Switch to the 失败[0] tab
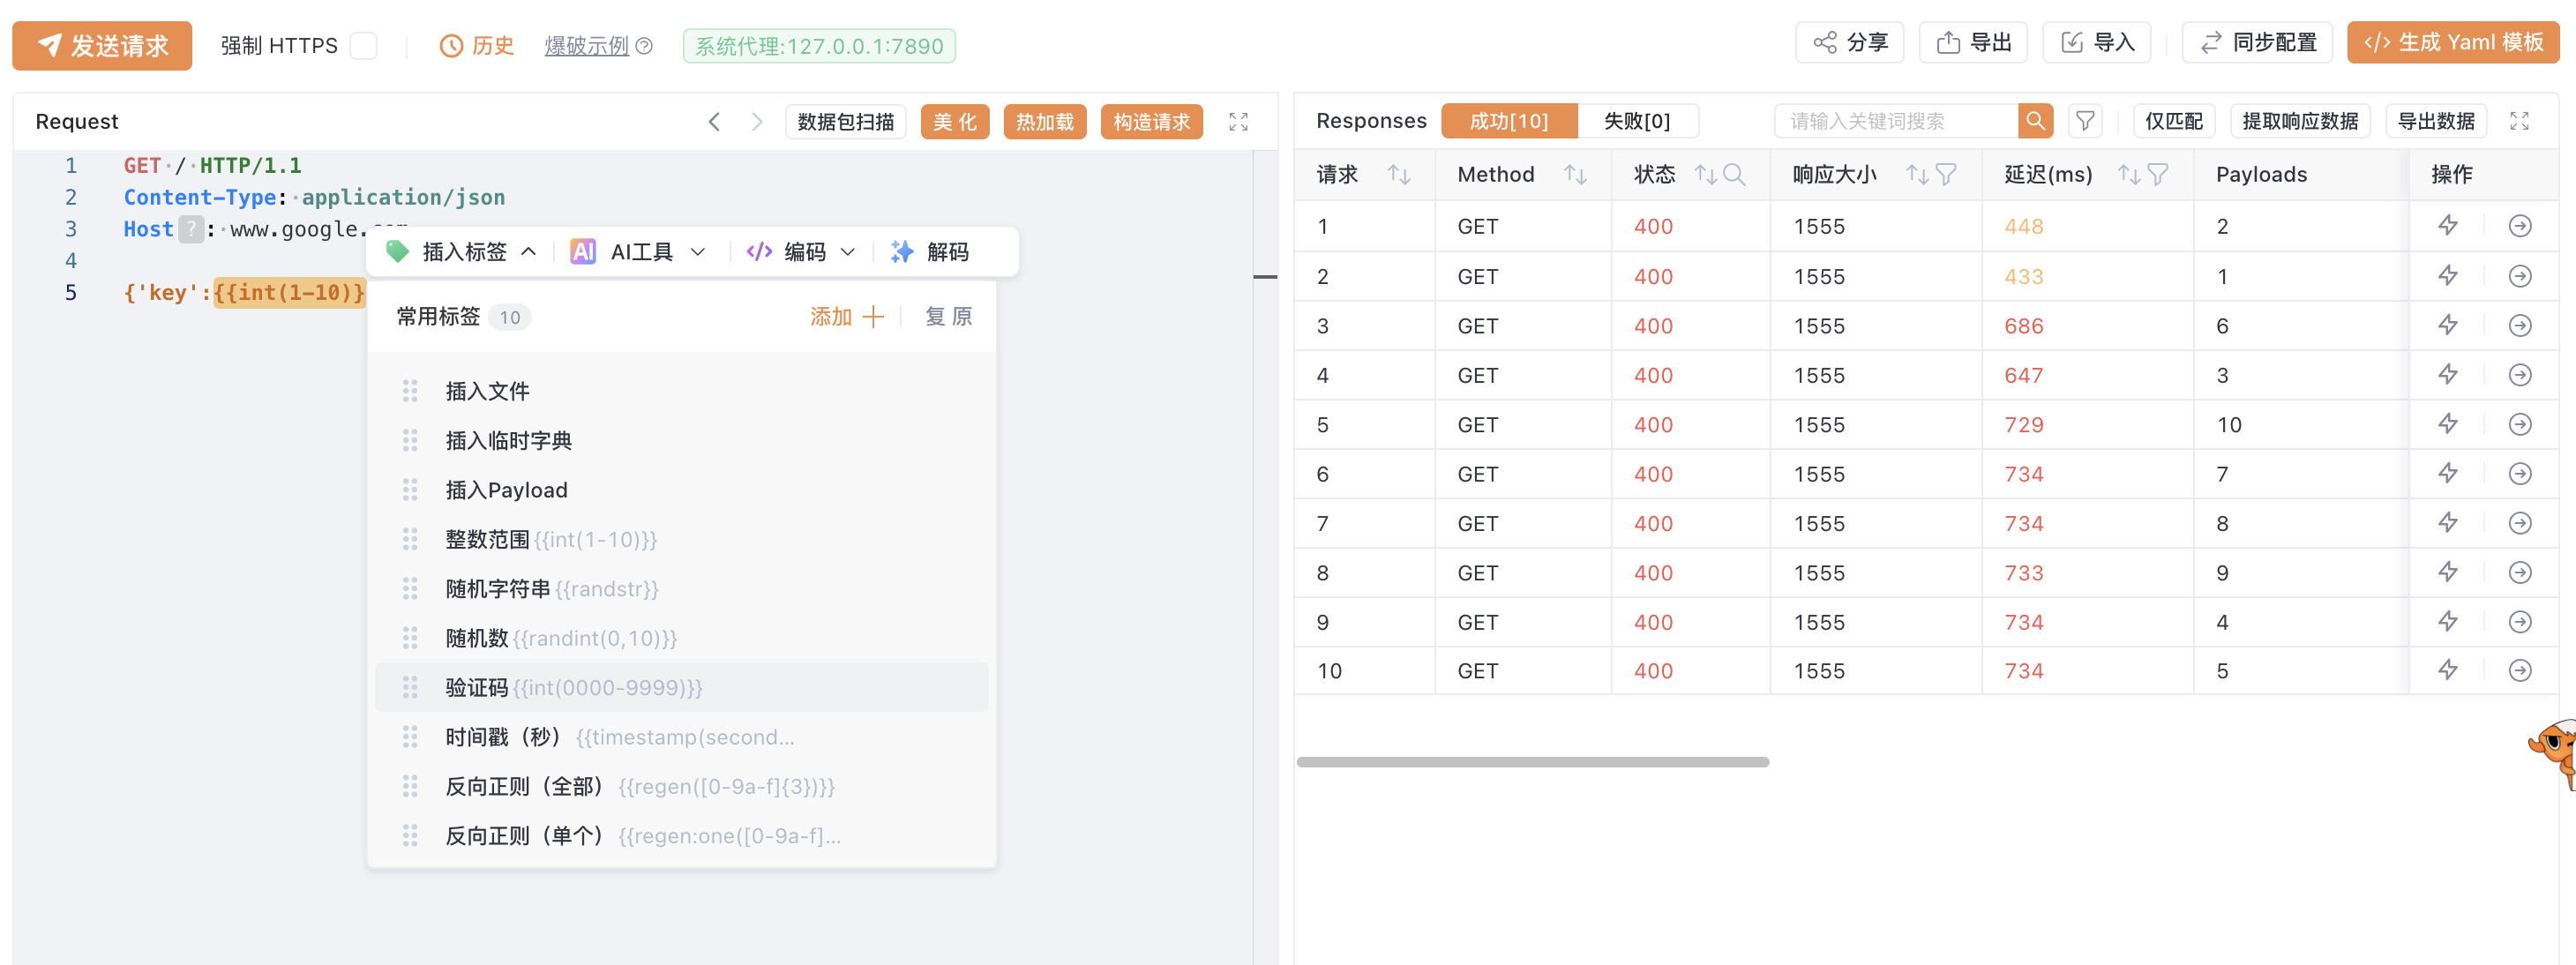 (1636, 121)
